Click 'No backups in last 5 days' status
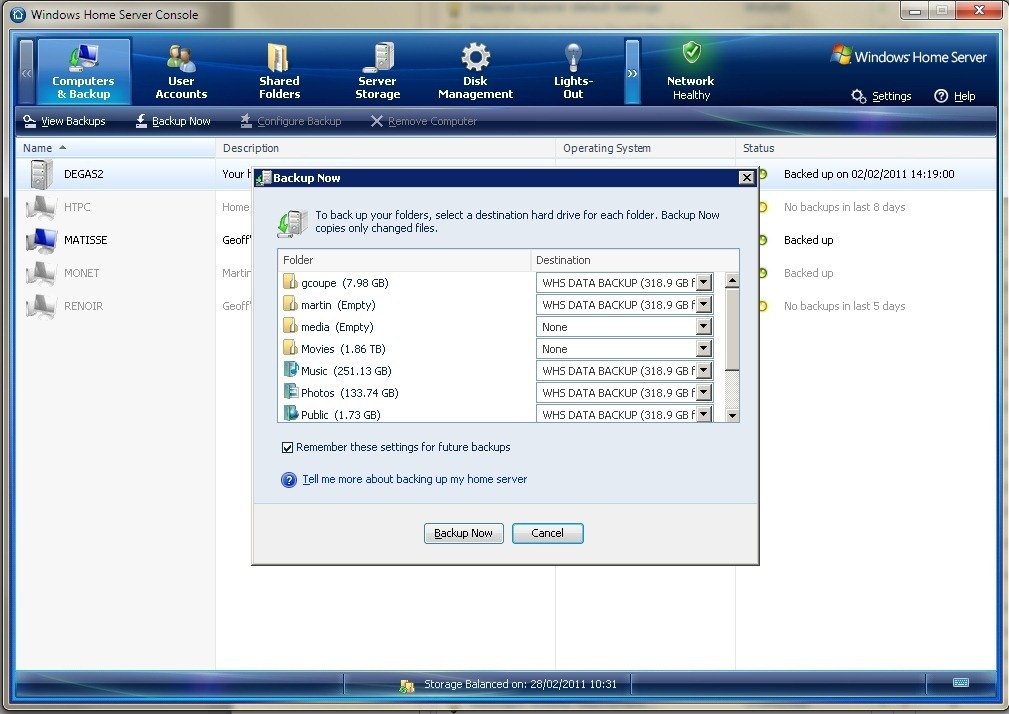This screenshot has width=1009, height=714. click(x=844, y=306)
